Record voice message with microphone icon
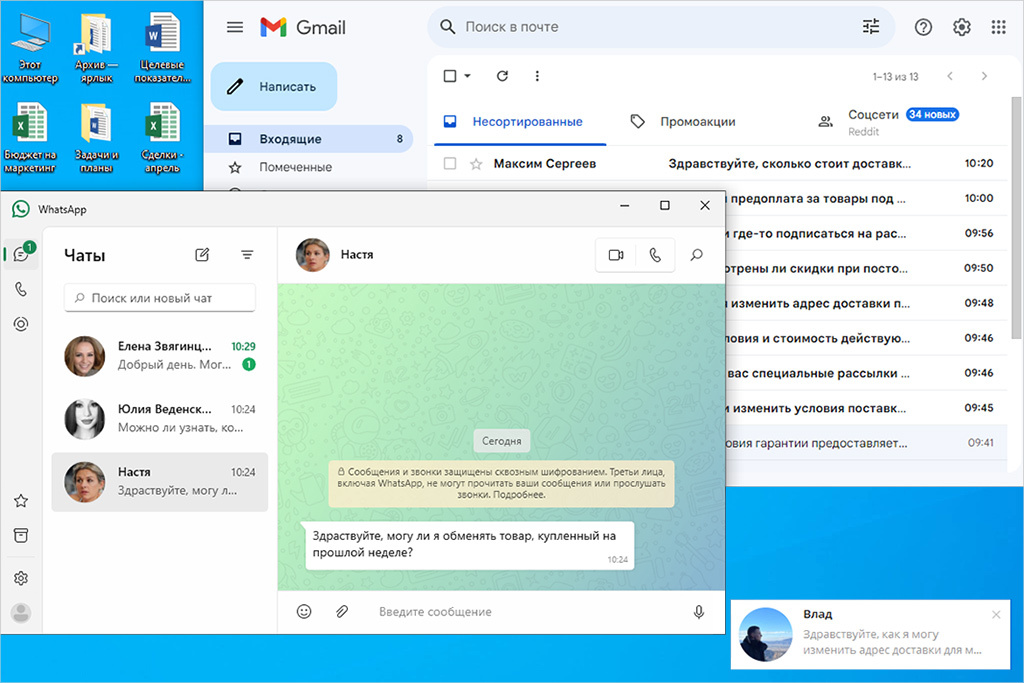 point(699,611)
